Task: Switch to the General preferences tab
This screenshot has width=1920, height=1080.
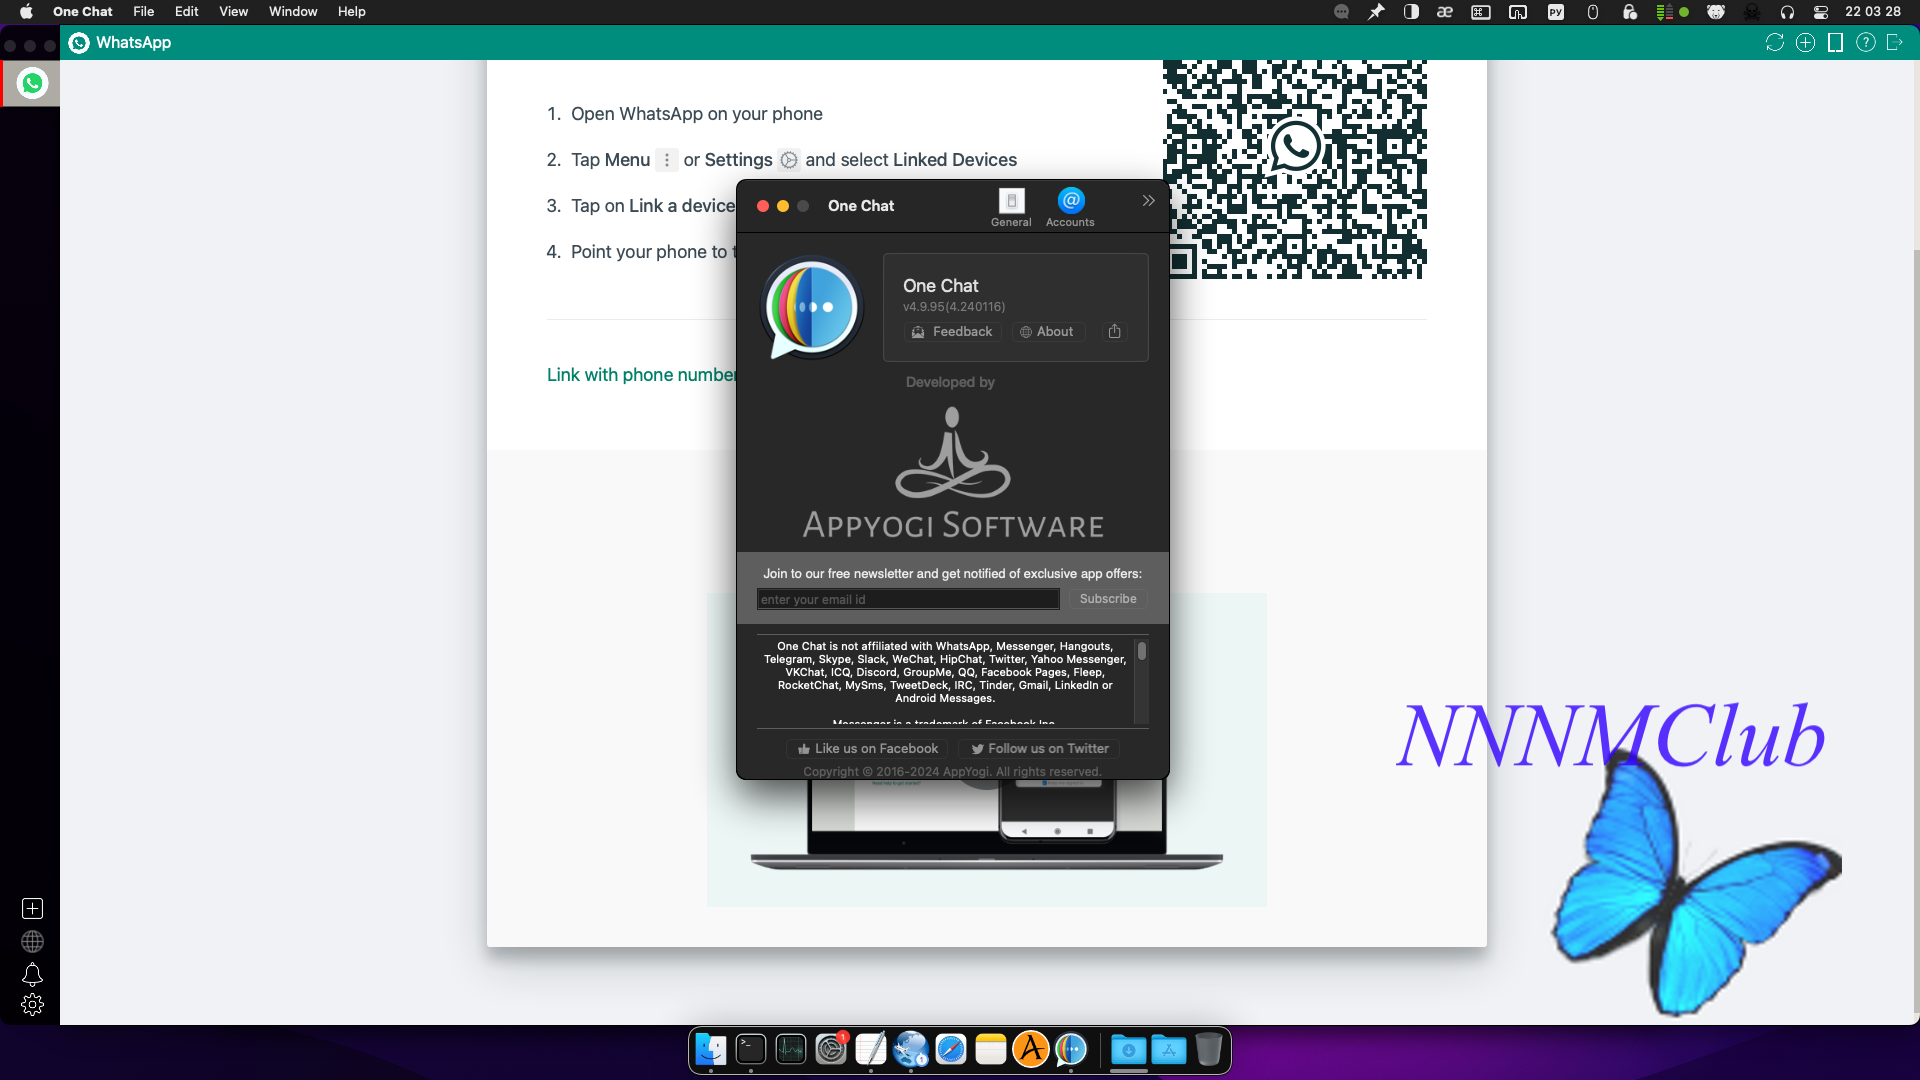Action: (x=1011, y=208)
